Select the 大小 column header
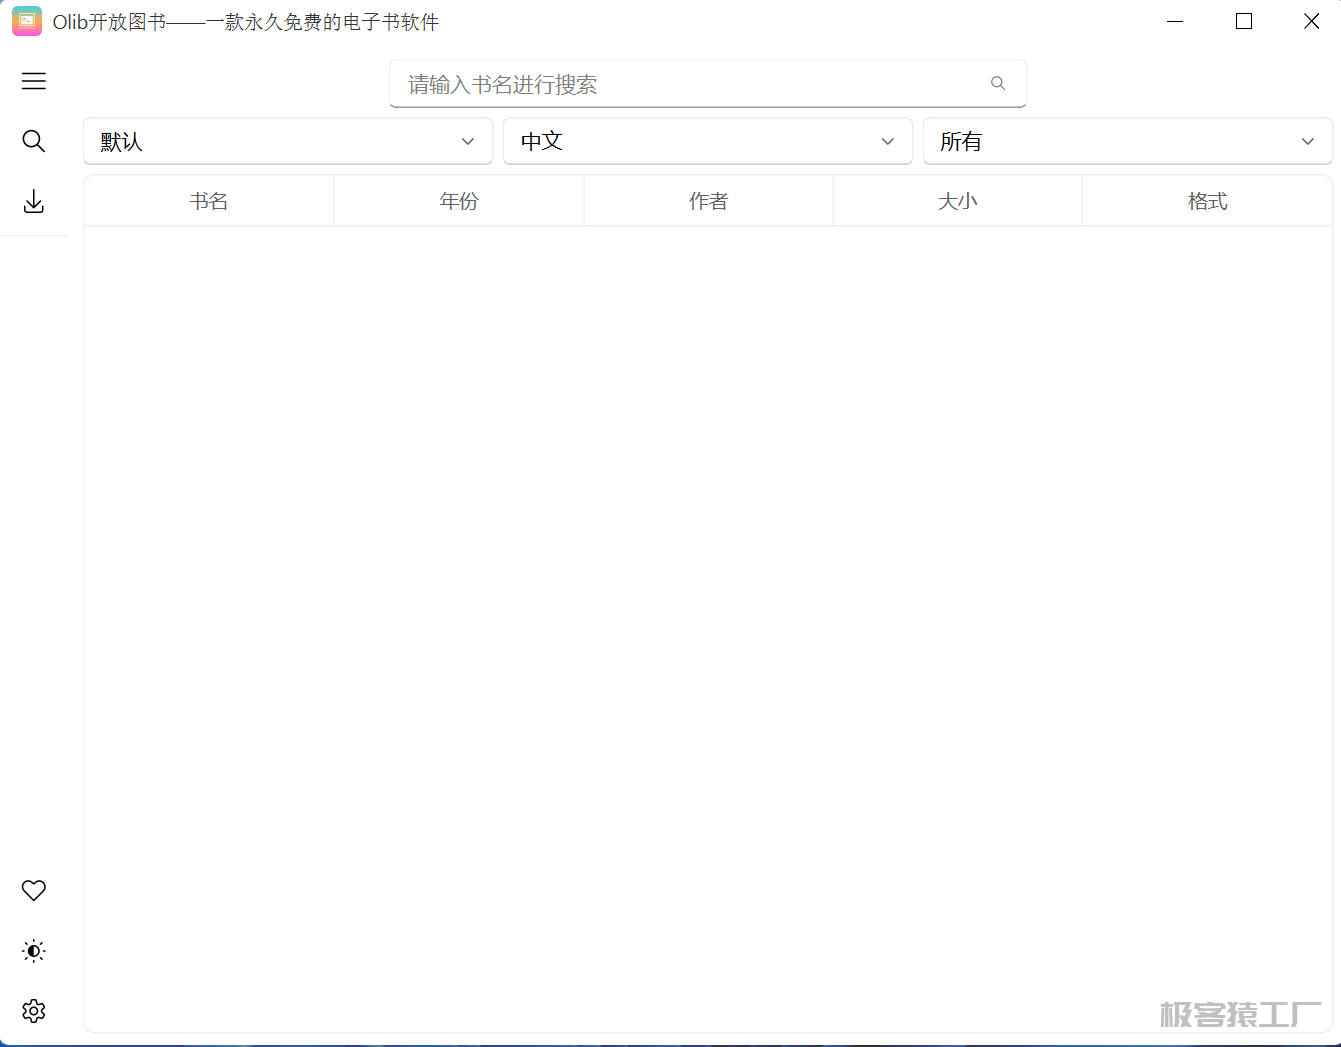1341x1047 pixels. pos(957,201)
